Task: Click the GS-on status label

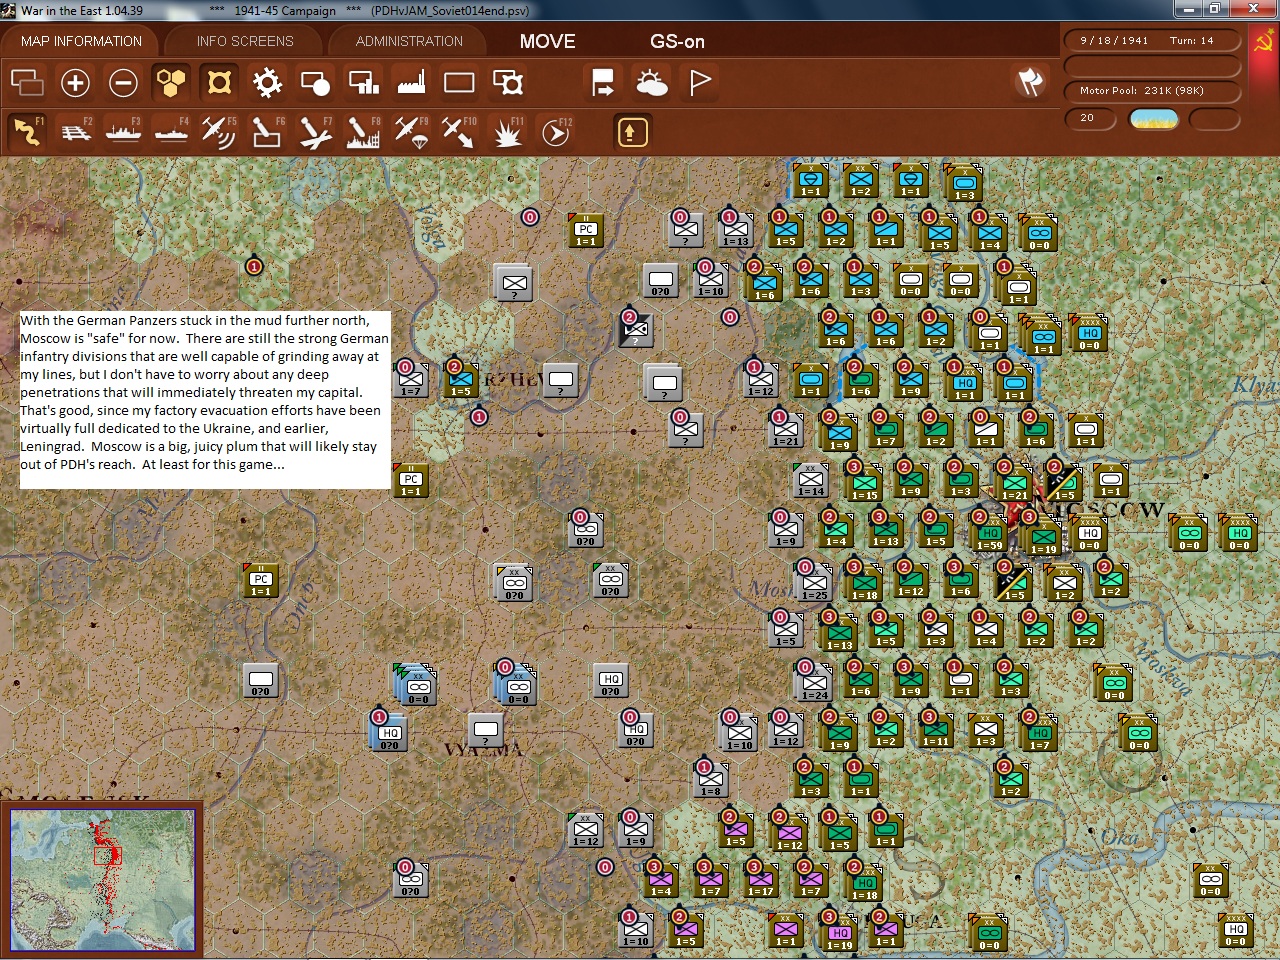Action: [677, 41]
